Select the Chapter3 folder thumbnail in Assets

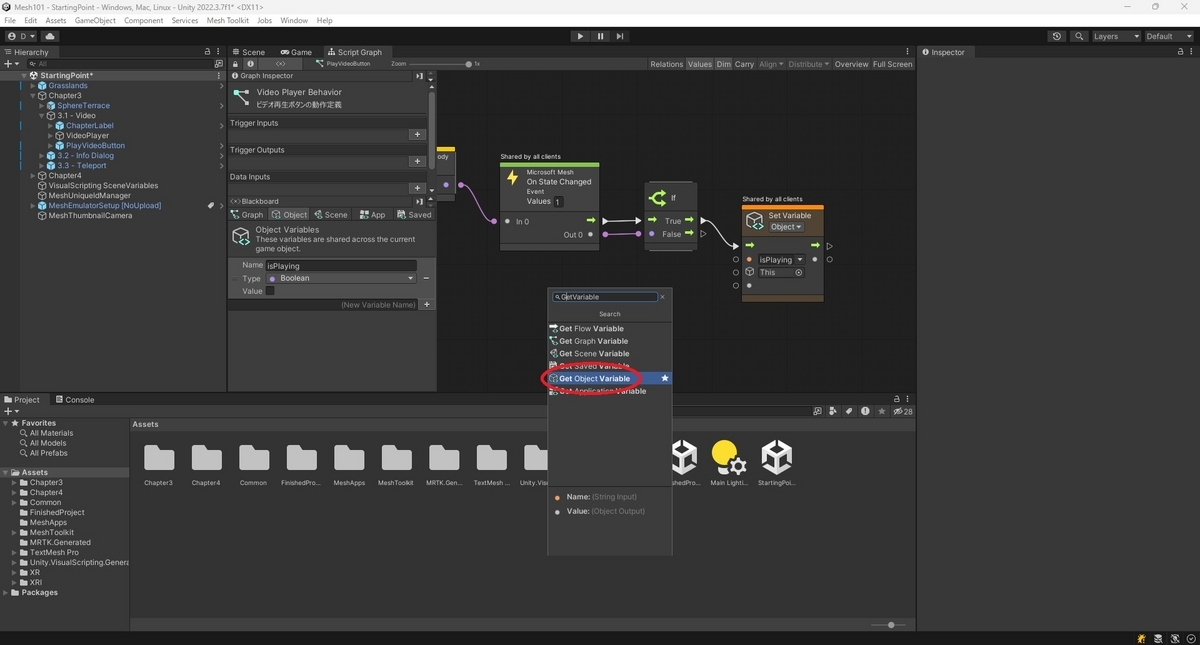point(159,458)
